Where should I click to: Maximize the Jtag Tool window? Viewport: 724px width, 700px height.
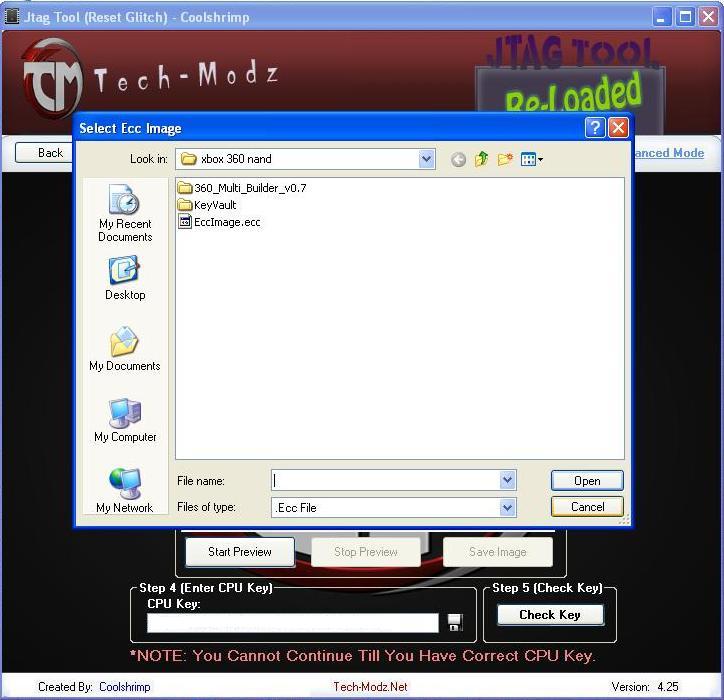[685, 17]
